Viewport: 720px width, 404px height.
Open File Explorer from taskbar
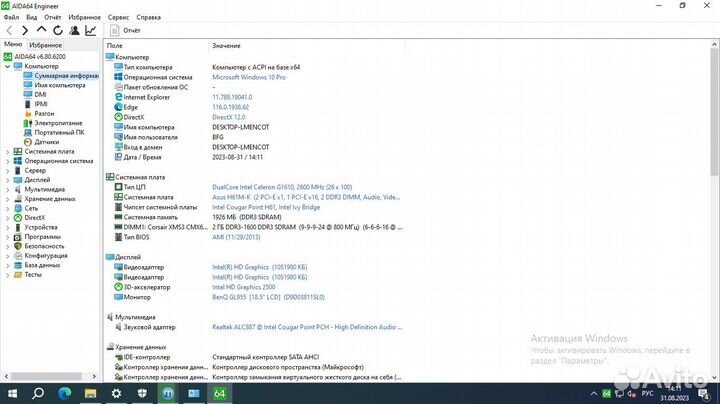coord(90,393)
